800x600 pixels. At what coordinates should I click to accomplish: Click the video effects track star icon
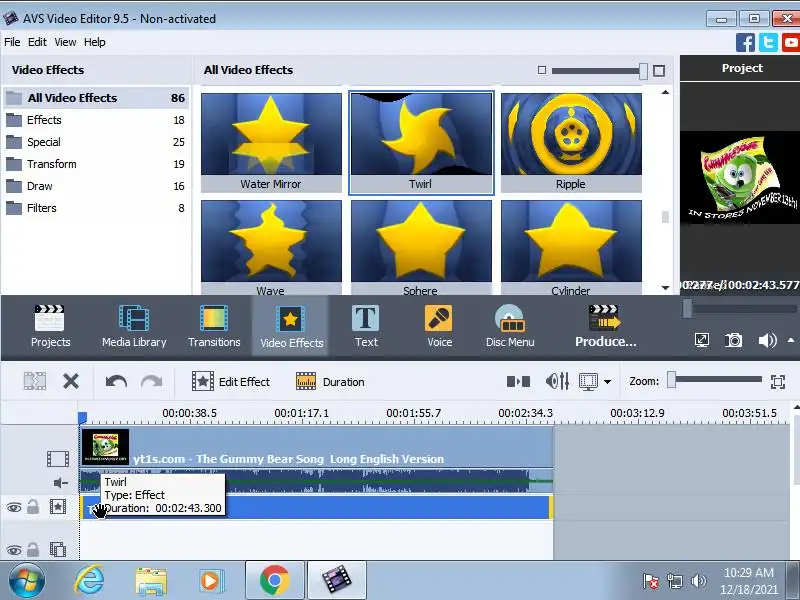(x=58, y=507)
